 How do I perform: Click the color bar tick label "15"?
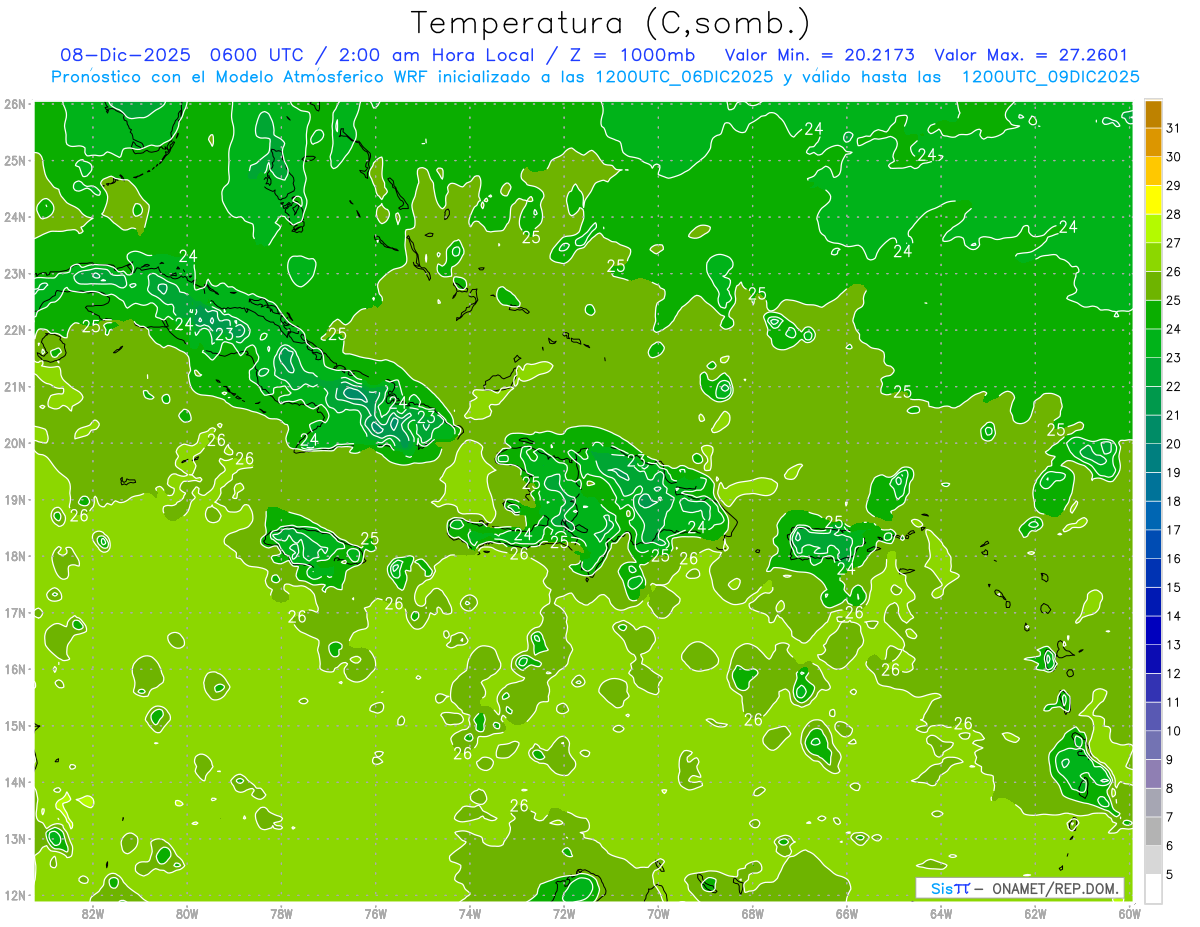1173,588
